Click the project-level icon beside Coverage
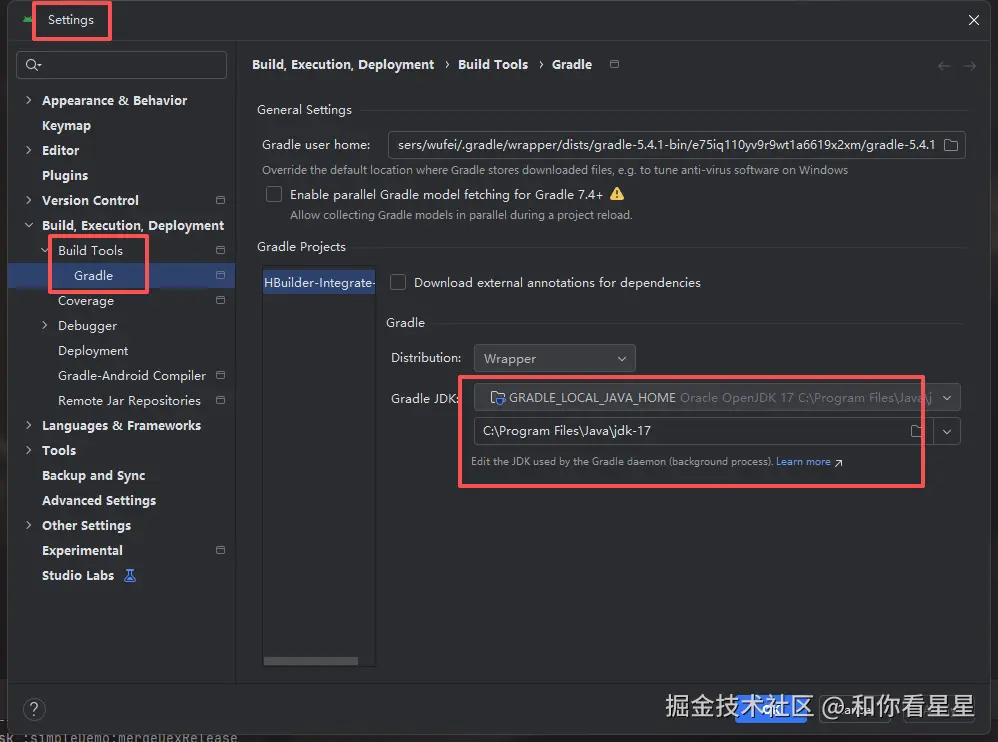The width and height of the screenshot is (998, 742). [x=220, y=300]
